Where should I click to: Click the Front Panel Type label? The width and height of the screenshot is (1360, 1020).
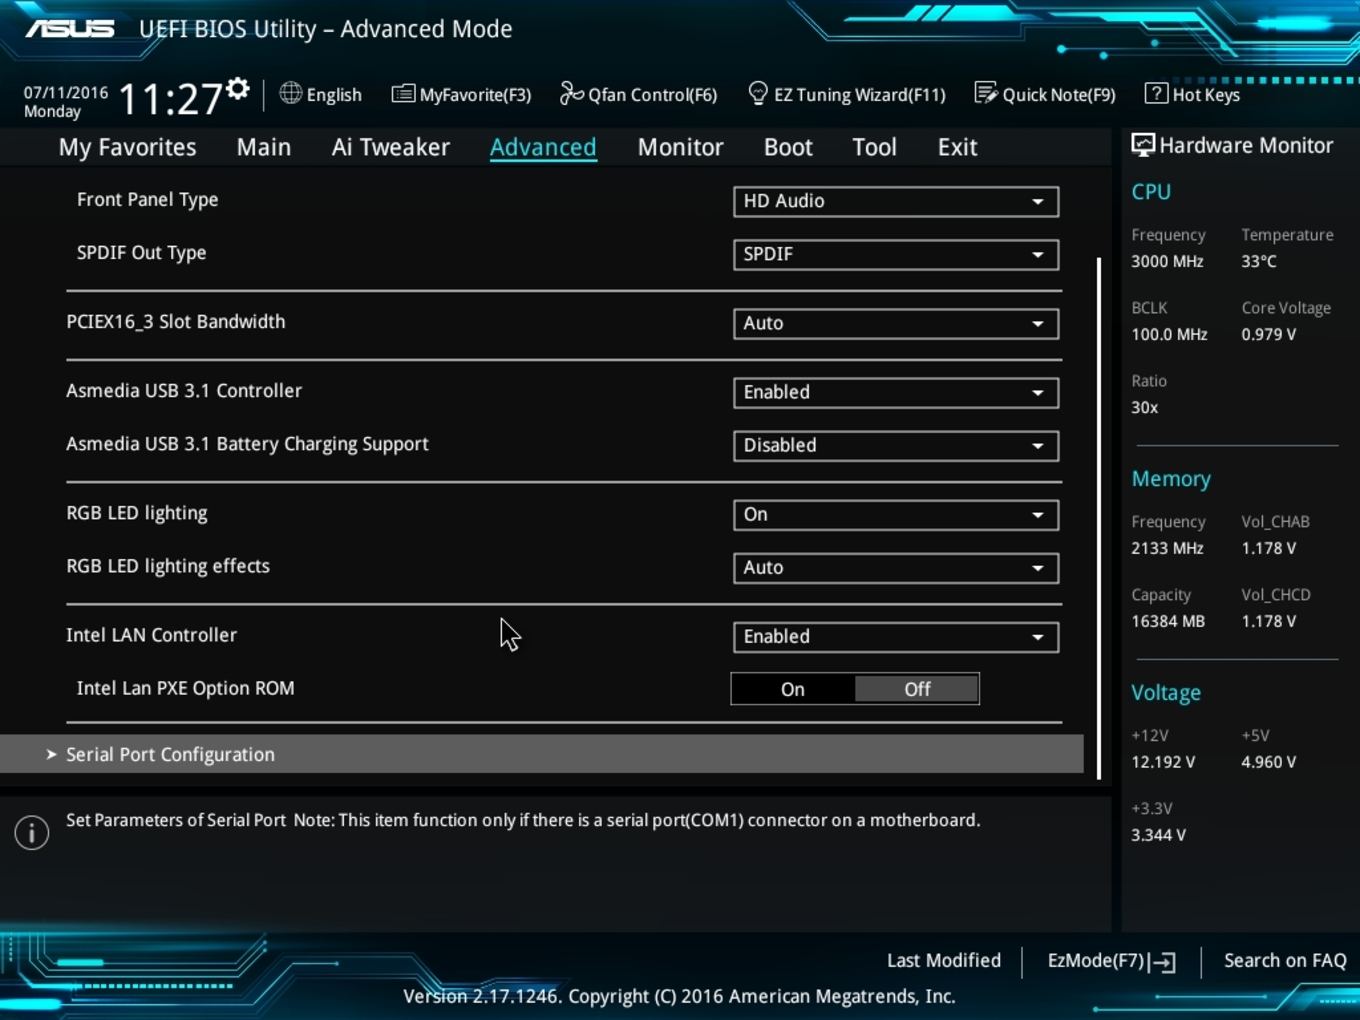click(147, 200)
